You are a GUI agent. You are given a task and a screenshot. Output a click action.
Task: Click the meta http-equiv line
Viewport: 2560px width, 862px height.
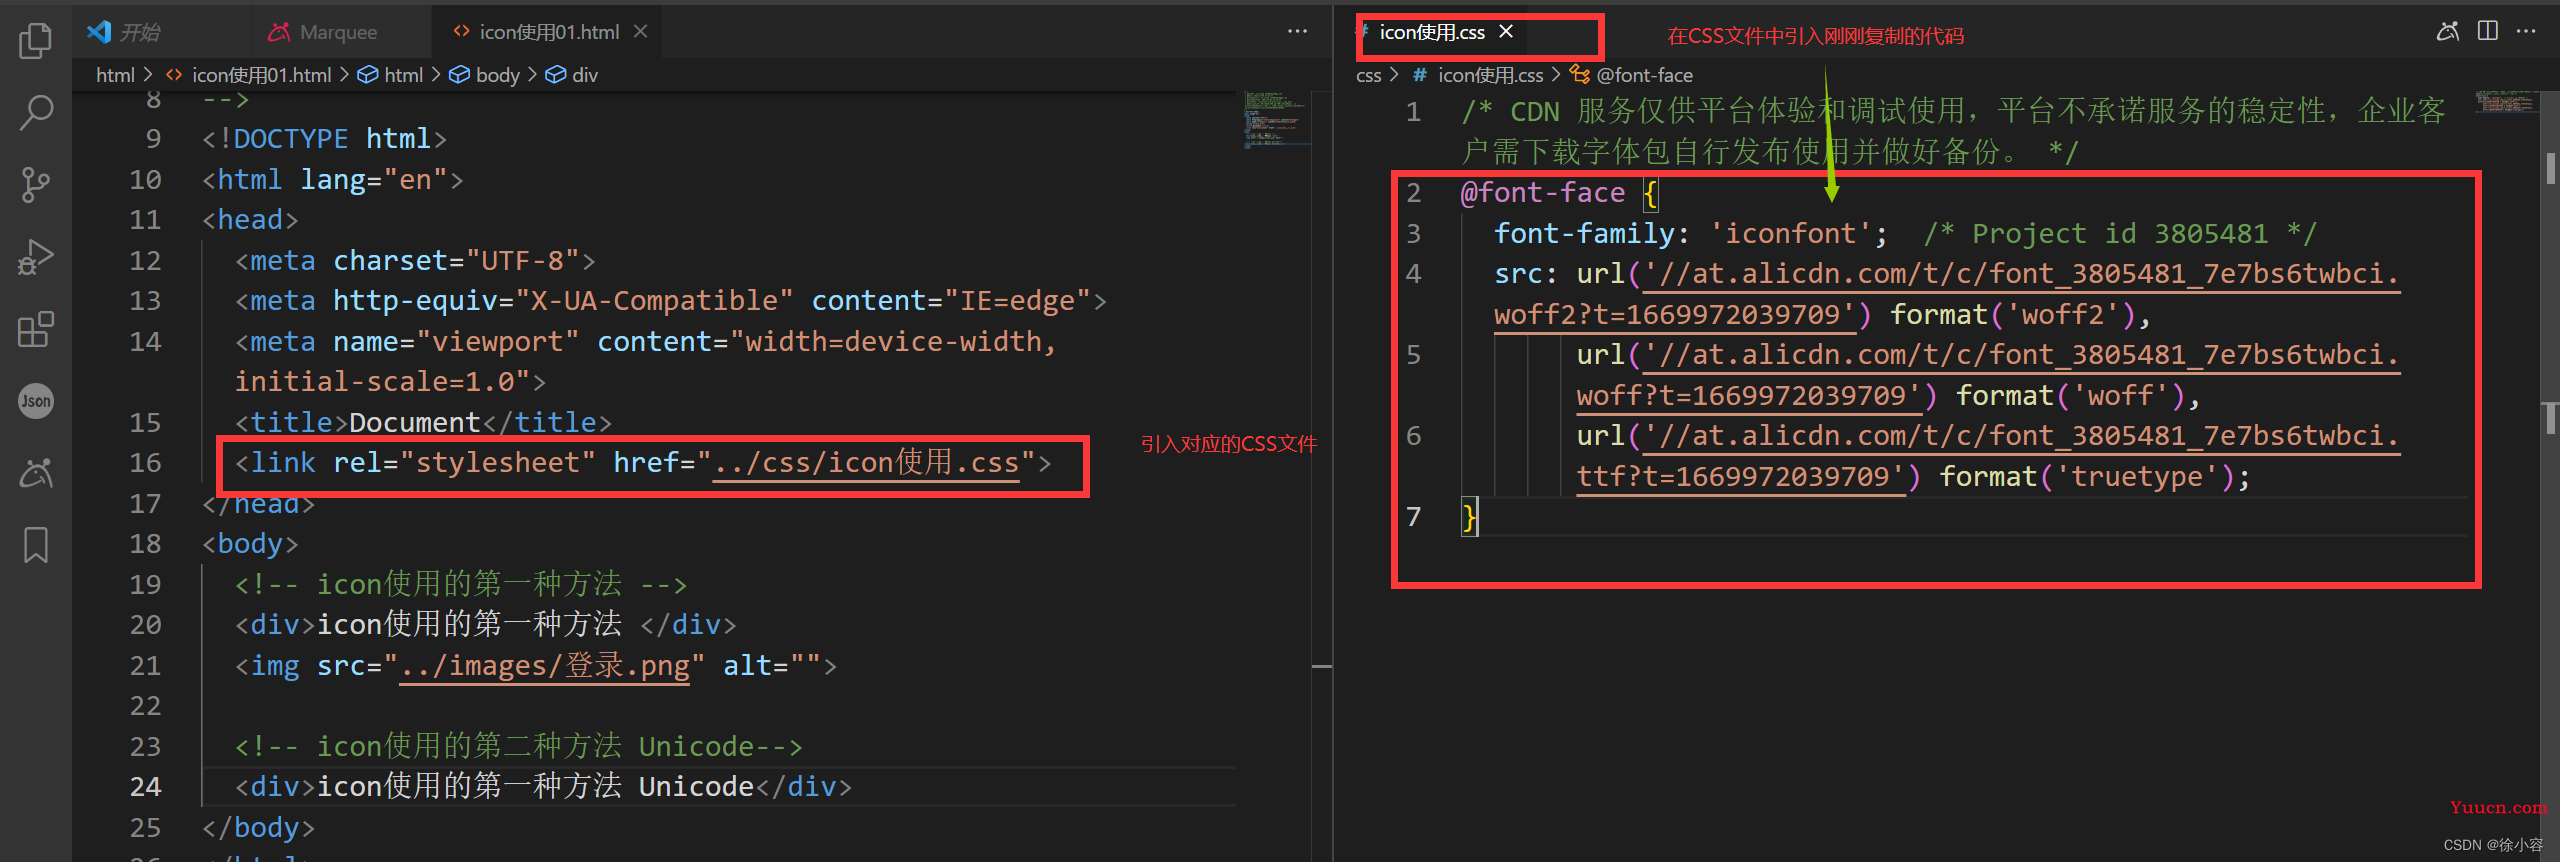tap(670, 301)
